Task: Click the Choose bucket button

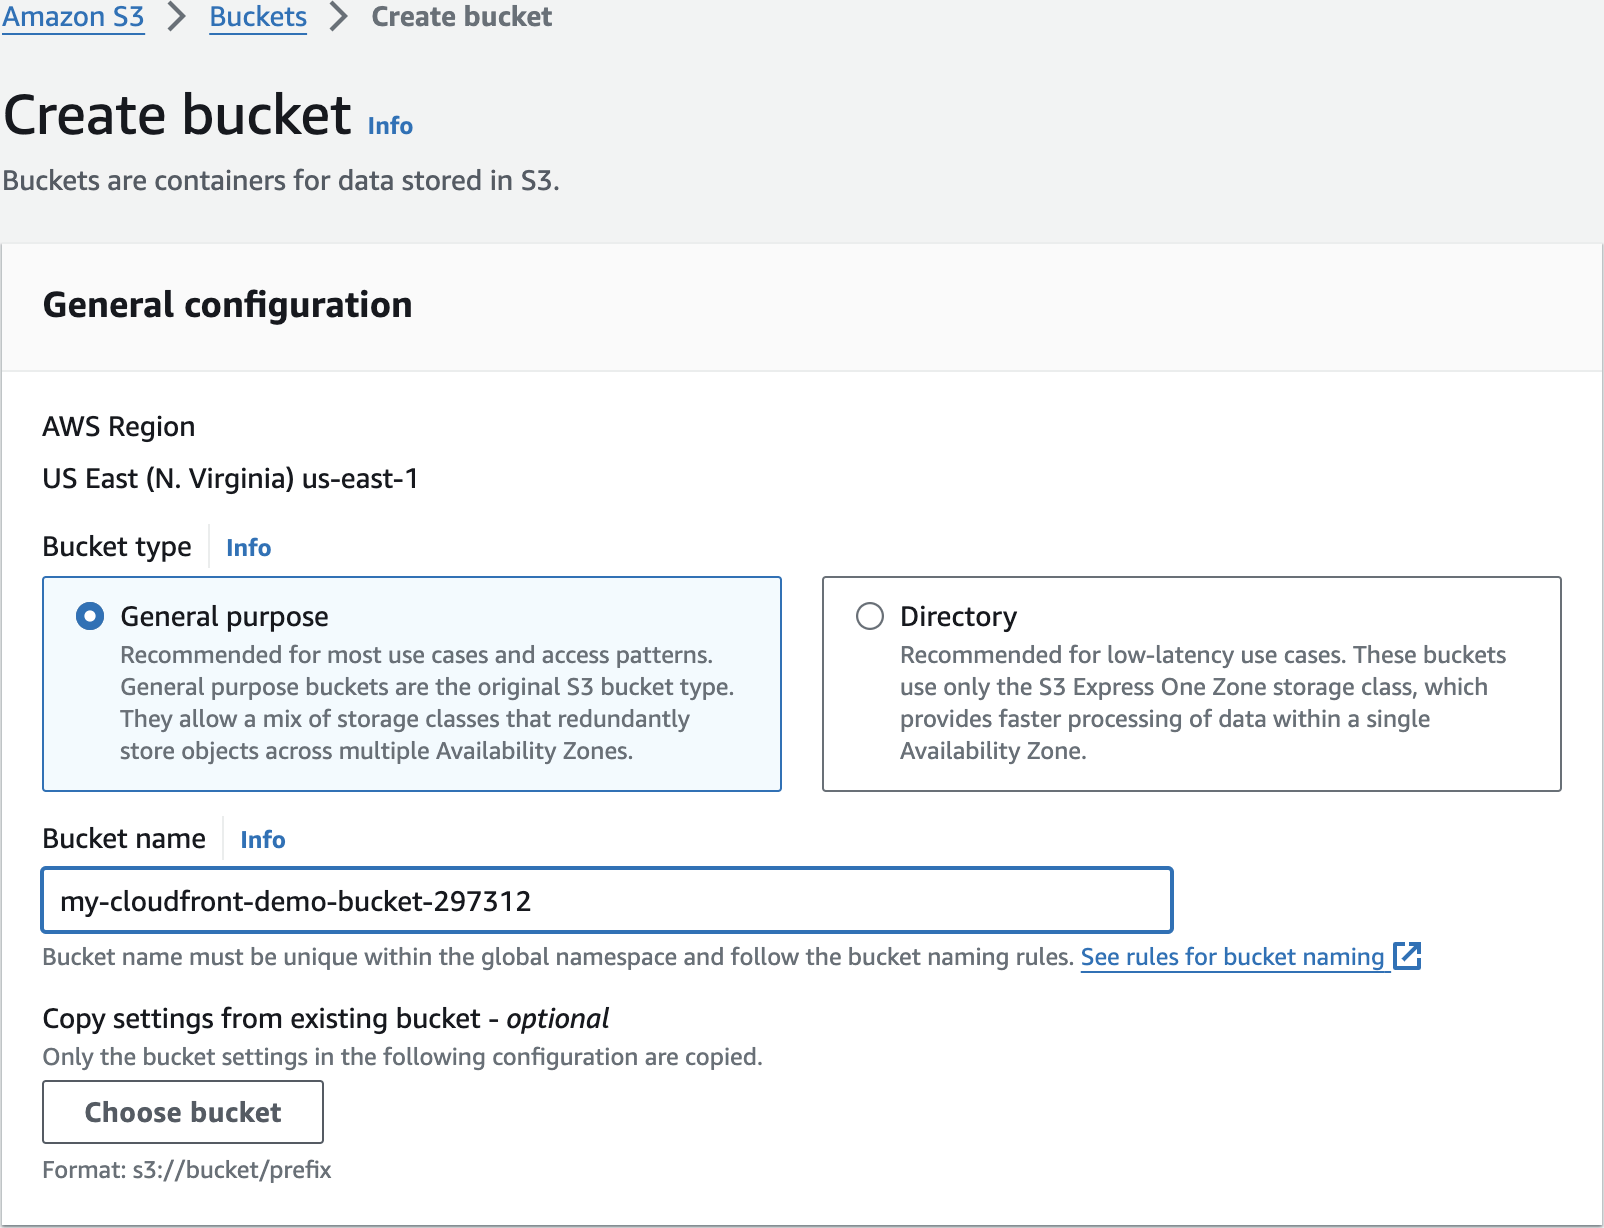Action: [183, 1112]
